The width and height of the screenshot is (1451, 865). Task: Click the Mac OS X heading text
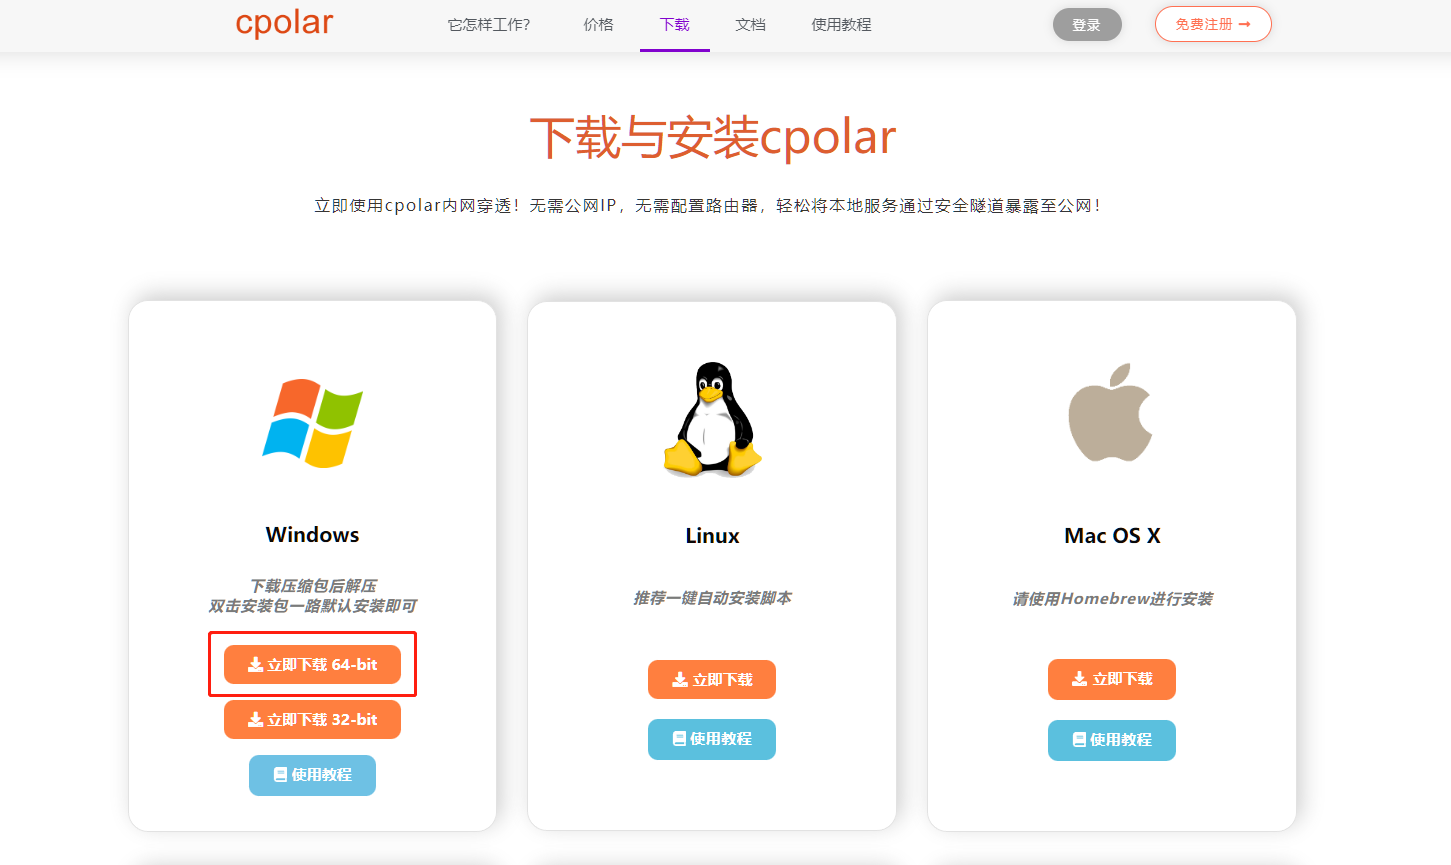pyautogui.click(x=1112, y=536)
